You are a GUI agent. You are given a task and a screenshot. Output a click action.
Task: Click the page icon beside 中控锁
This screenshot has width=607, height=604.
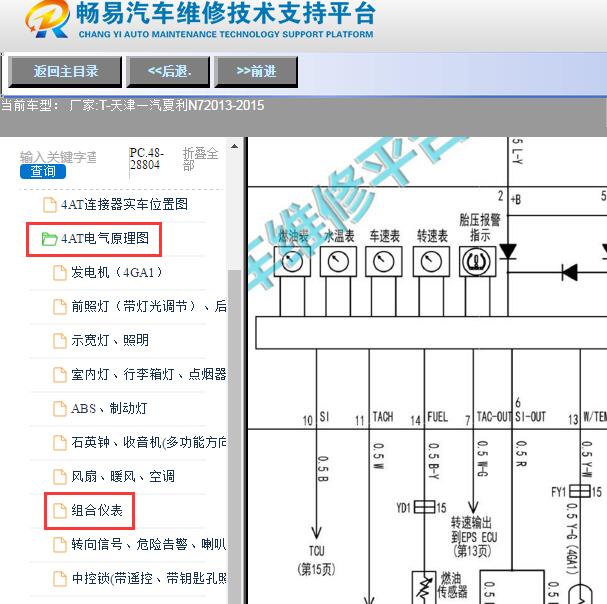click(60, 579)
